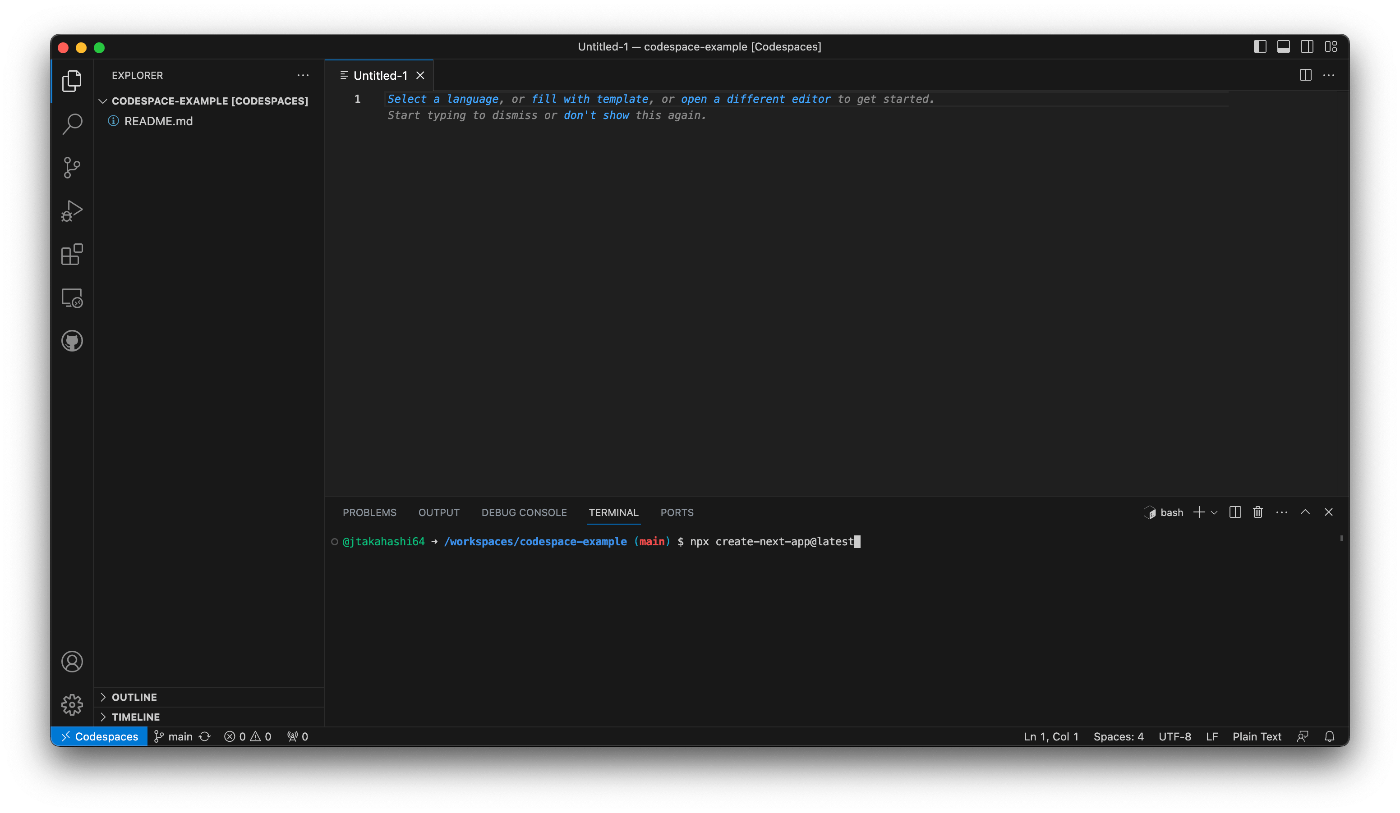Switch to the Debug Console tab

tap(524, 512)
